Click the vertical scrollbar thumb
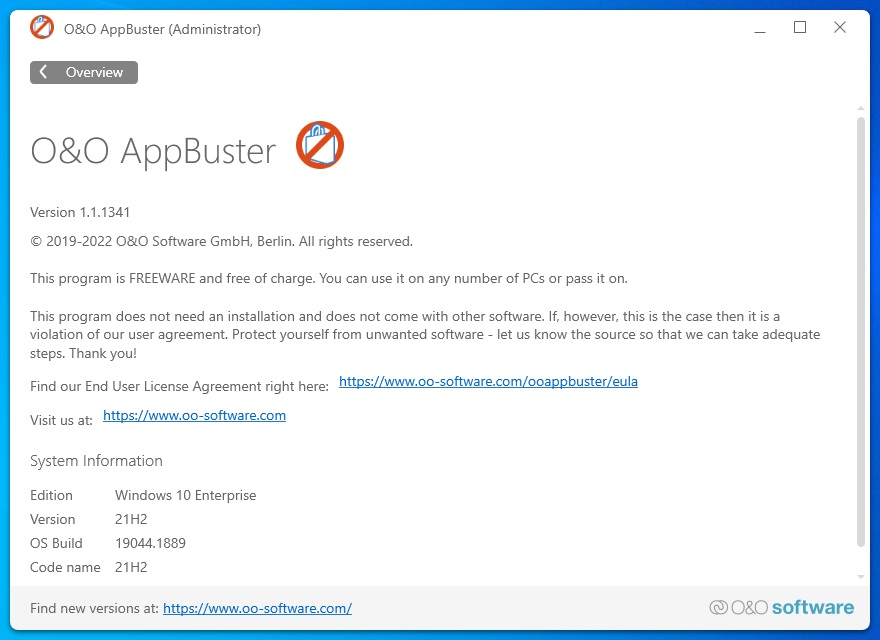This screenshot has width=880, height=640. pyautogui.click(x=861, y=331)
